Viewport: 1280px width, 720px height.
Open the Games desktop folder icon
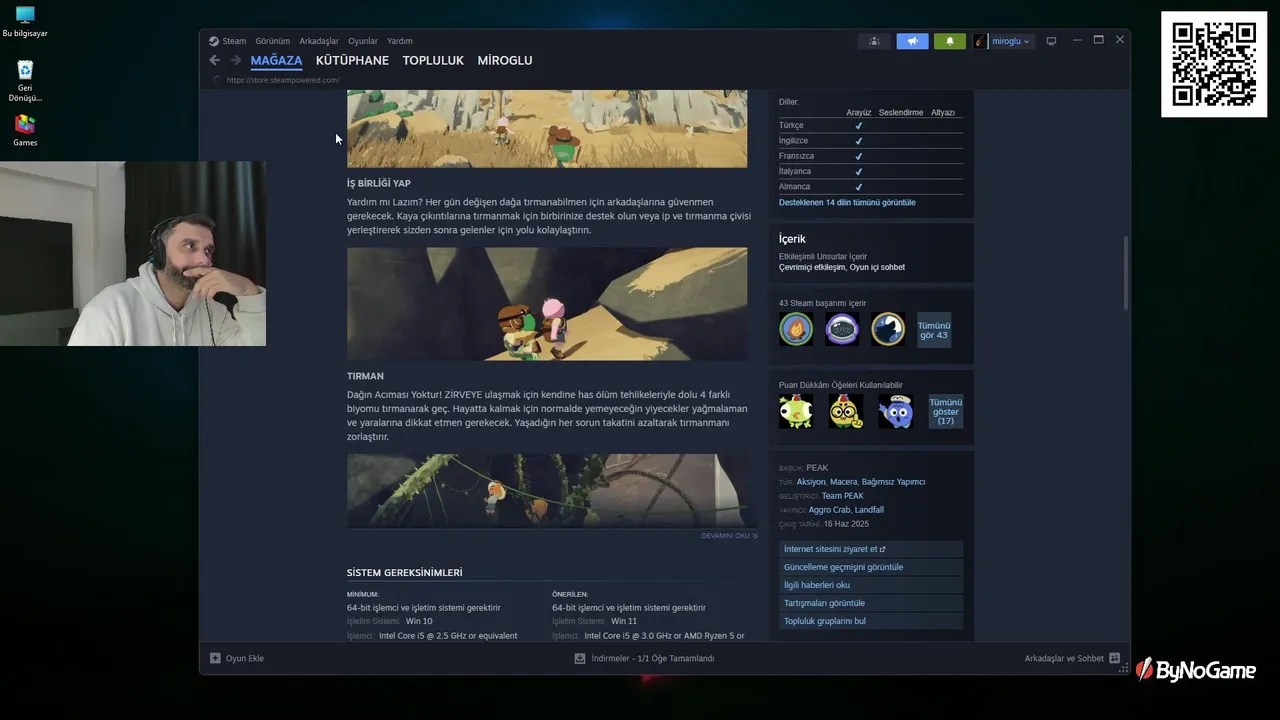click(x=25, y=131)
